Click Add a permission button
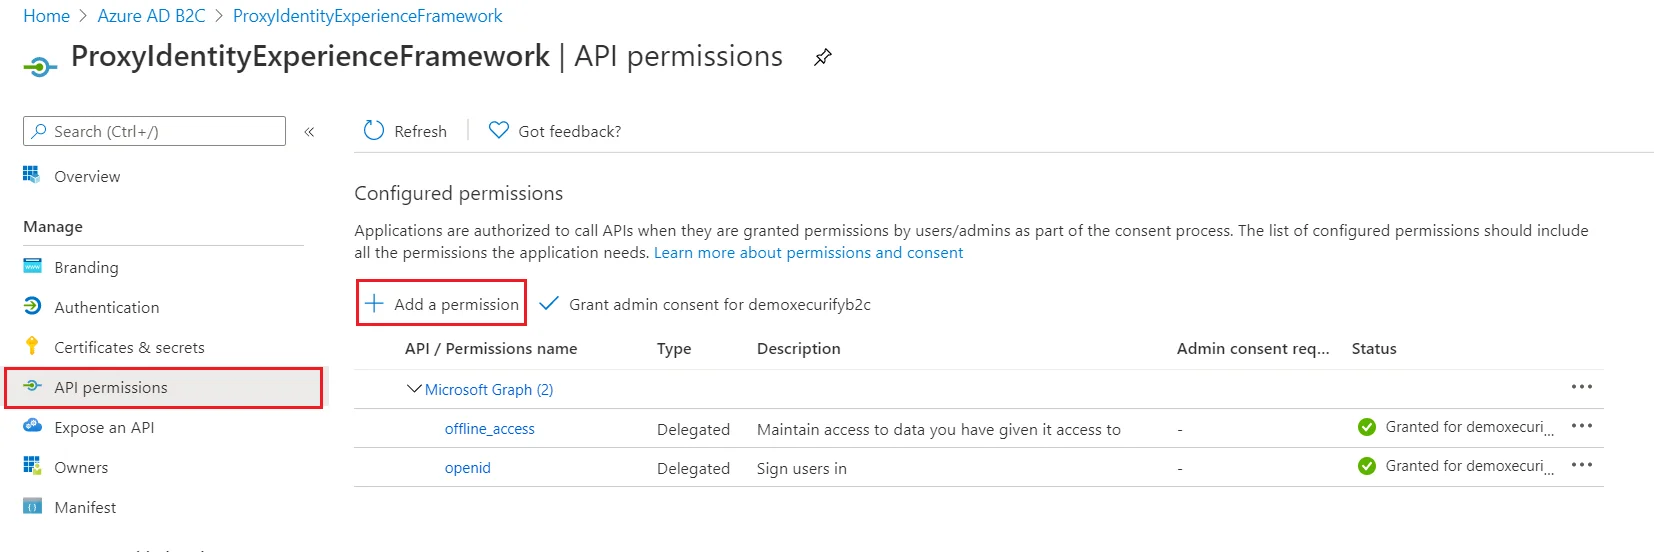This screenshot has height=552, width=1654. pyautogui.click(x=442, y=303)
